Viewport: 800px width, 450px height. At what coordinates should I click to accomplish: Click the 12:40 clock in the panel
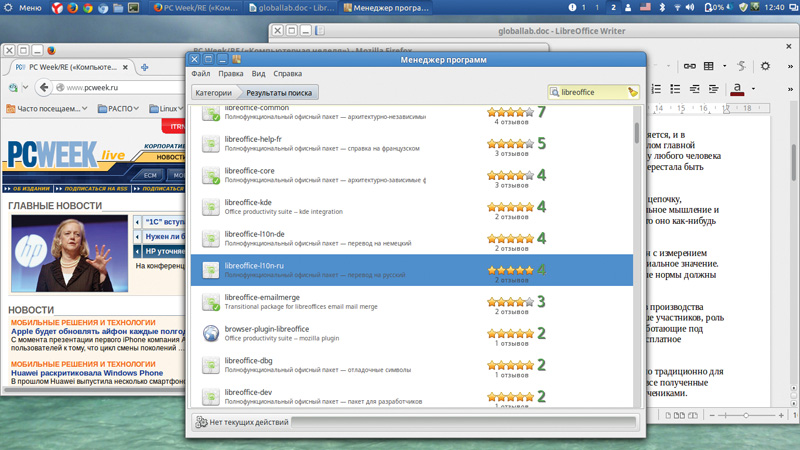pyautogui.click(x=774, y=8)
